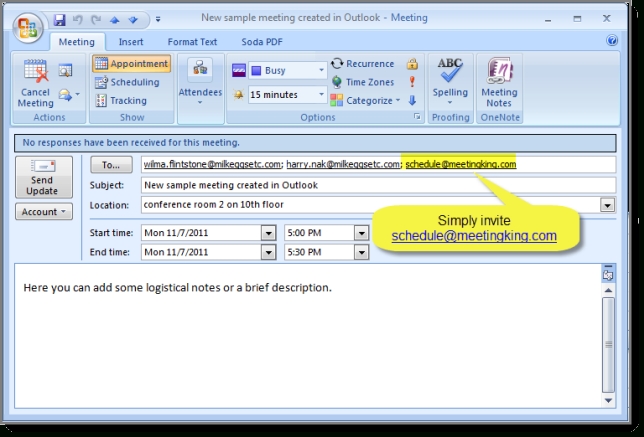The image size is (644, 437).
Task: Save the meeting with the floppy icon
Action: point(60,20)
